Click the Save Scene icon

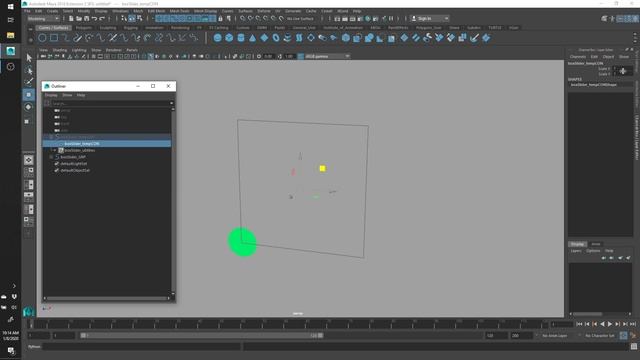[x=87, y=18]
